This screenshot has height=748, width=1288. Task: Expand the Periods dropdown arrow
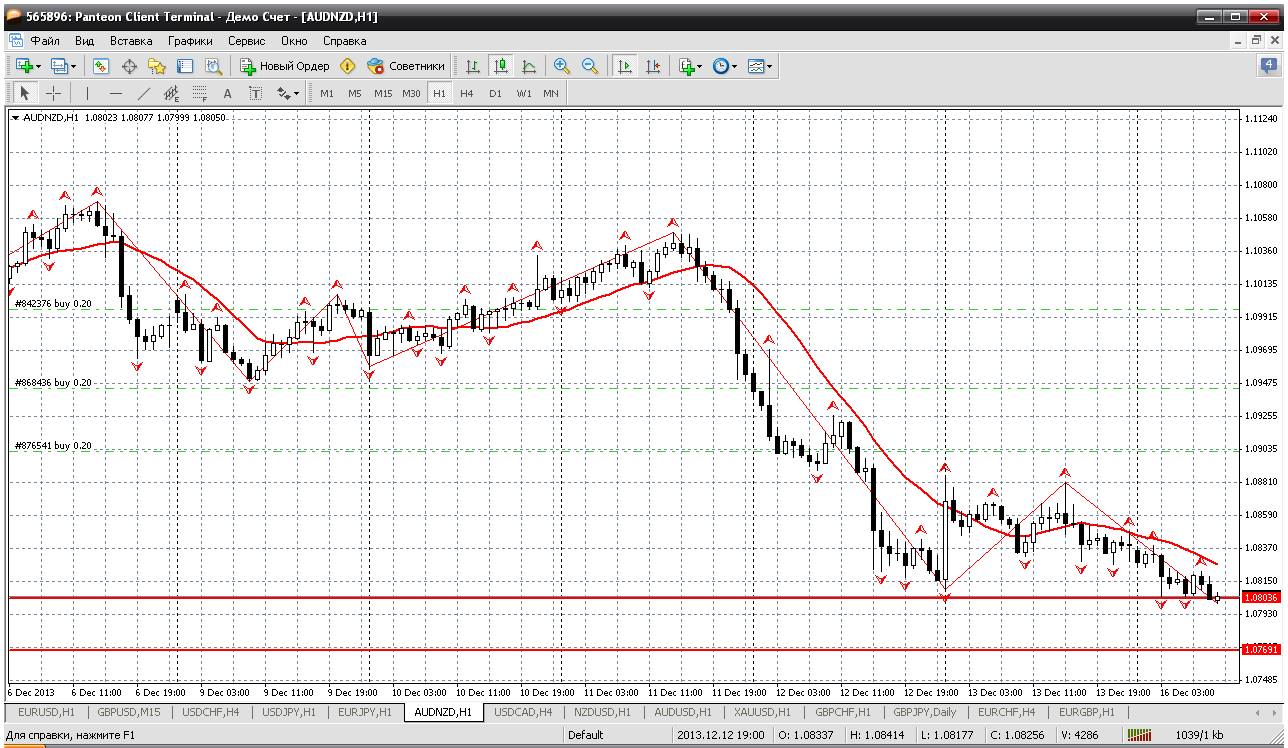point(734,67)
